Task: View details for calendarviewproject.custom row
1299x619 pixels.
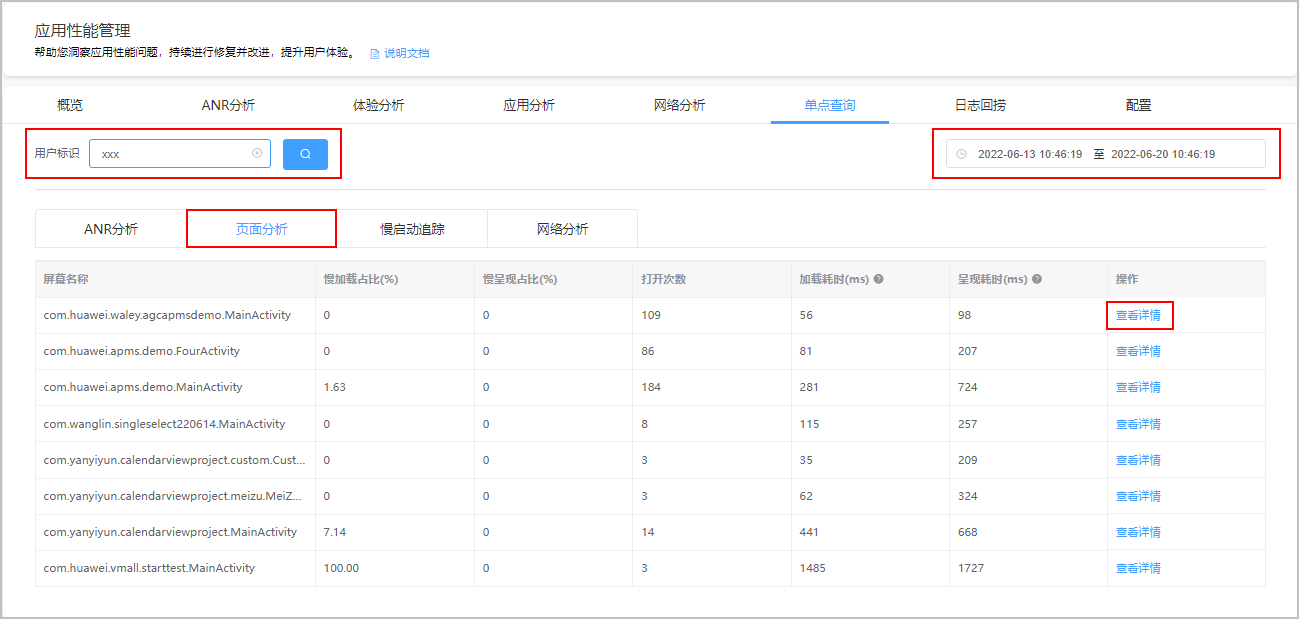Action: click(1138, 460)
